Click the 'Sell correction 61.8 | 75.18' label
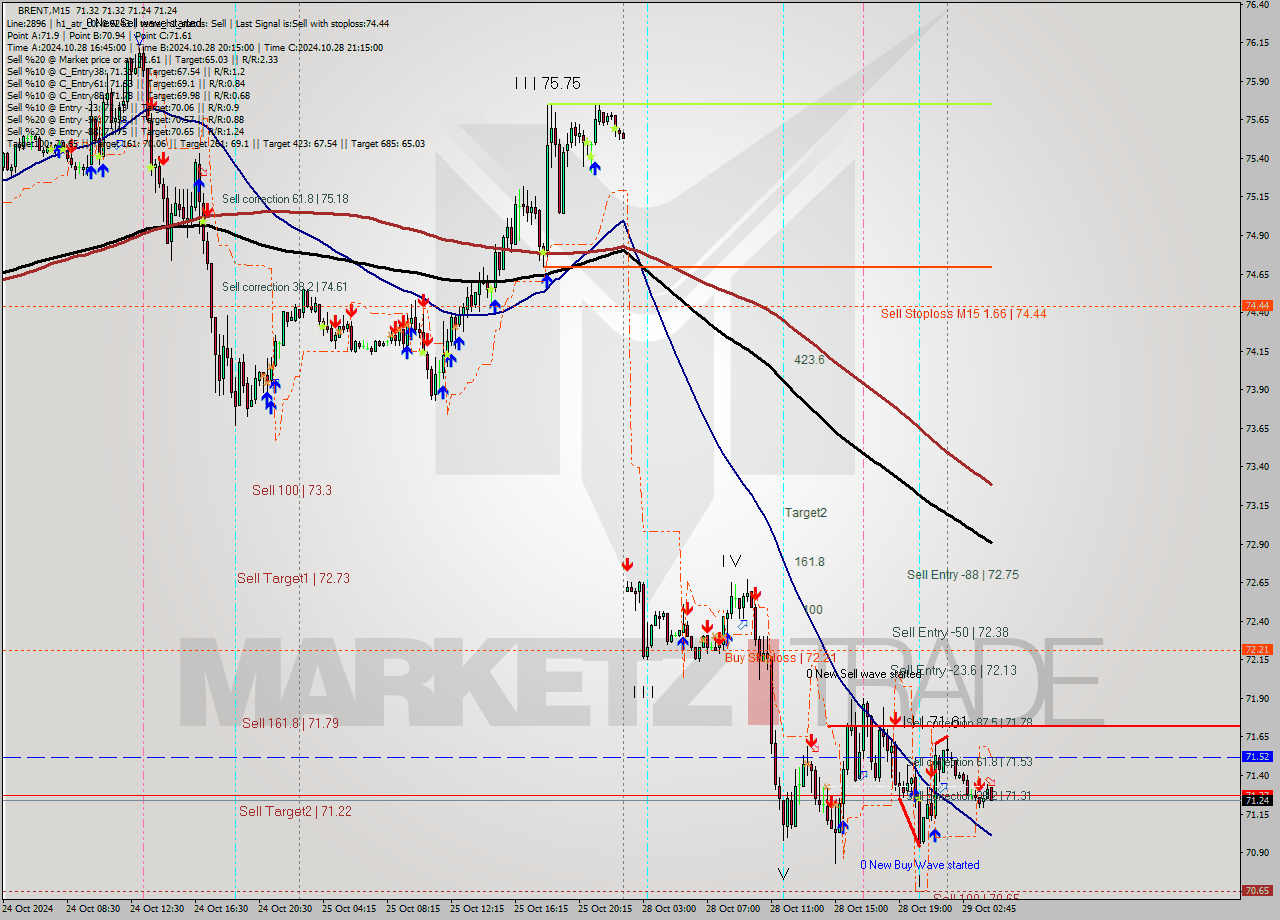 pyautogui.click(x=285, y=199)
